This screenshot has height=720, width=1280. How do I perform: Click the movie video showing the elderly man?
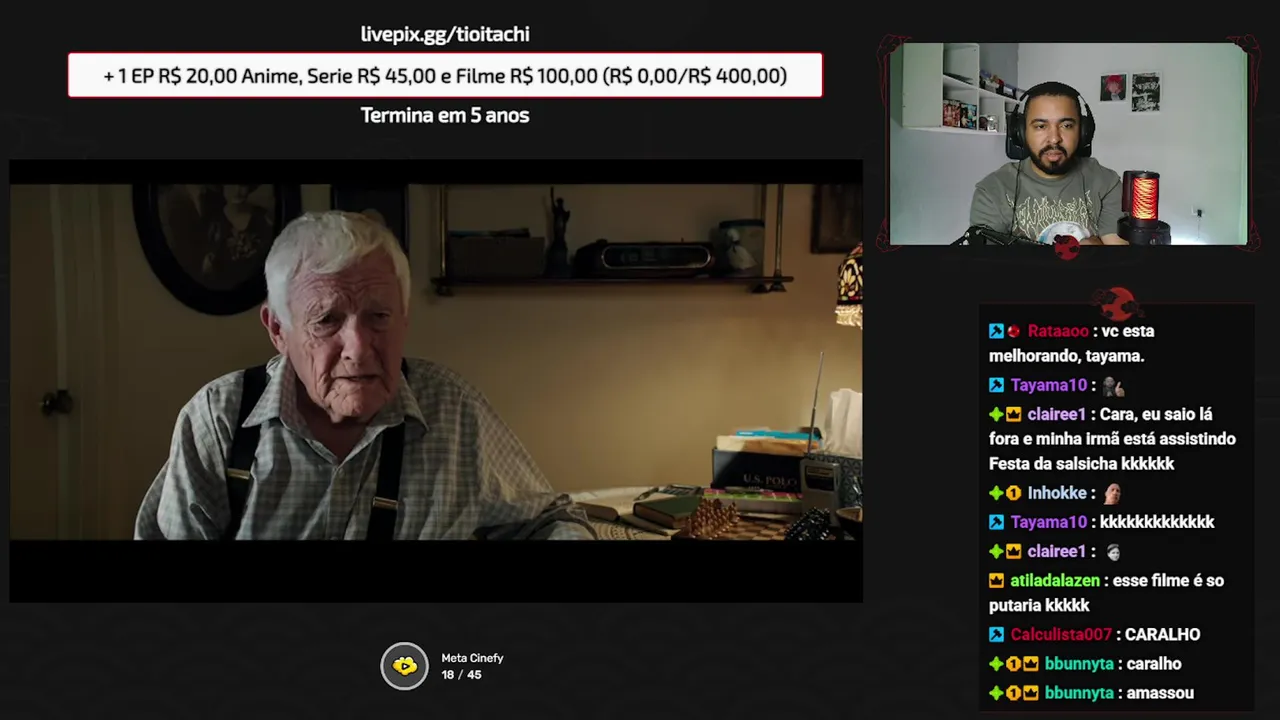tap(436, 381)
